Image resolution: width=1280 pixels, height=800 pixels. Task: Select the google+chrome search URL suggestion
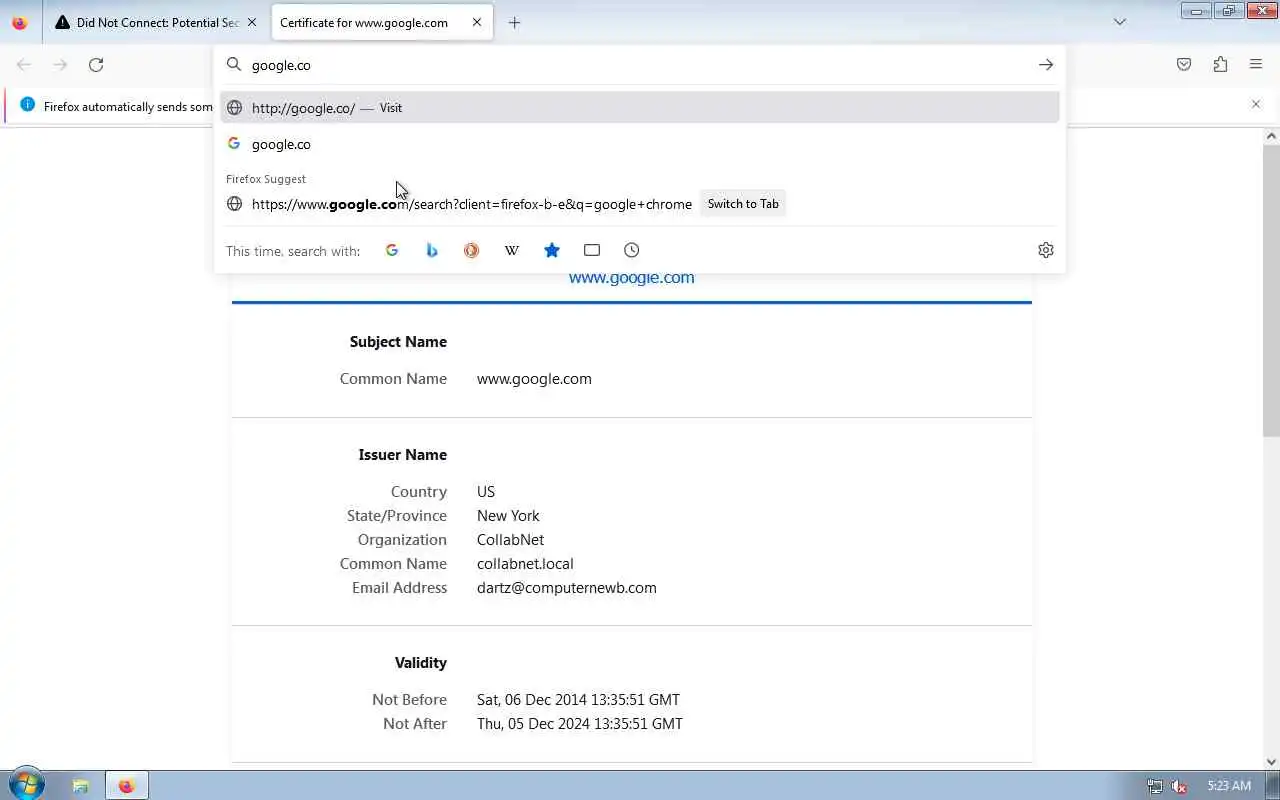(x=472, y=204)
